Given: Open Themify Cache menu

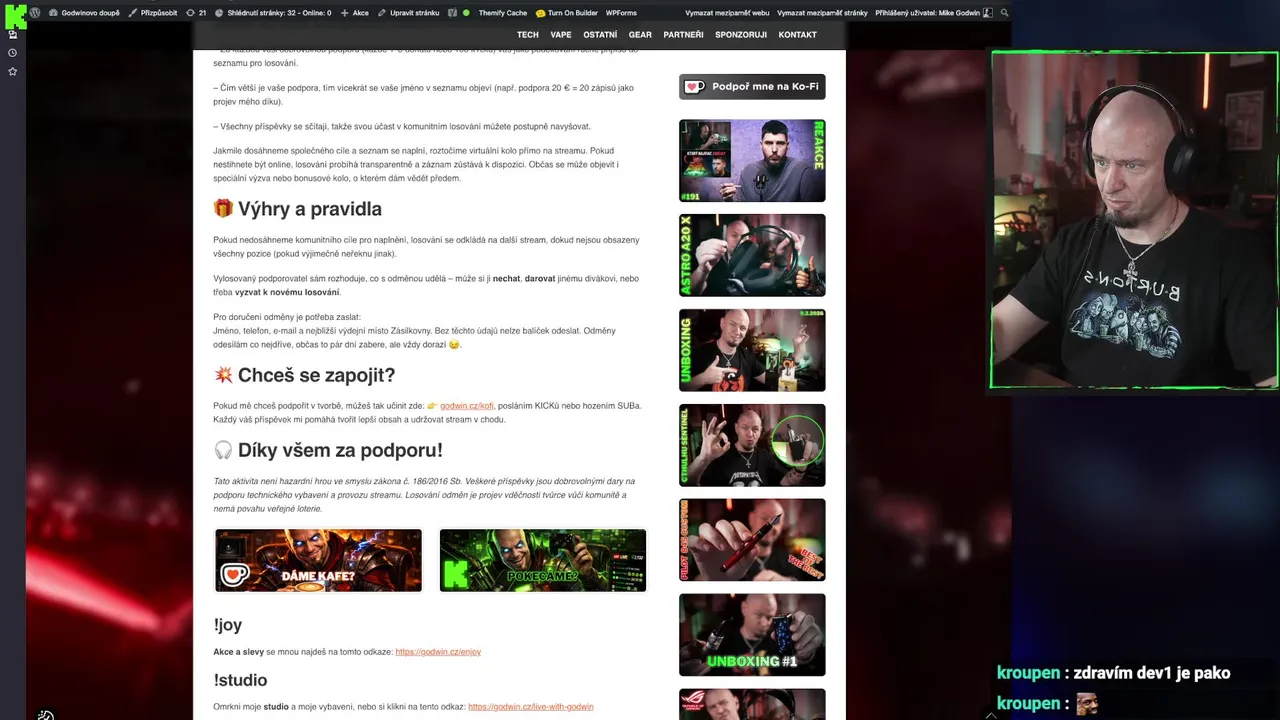Looking at the screenshot, I should pyautogui.click(x=503, y=13).
